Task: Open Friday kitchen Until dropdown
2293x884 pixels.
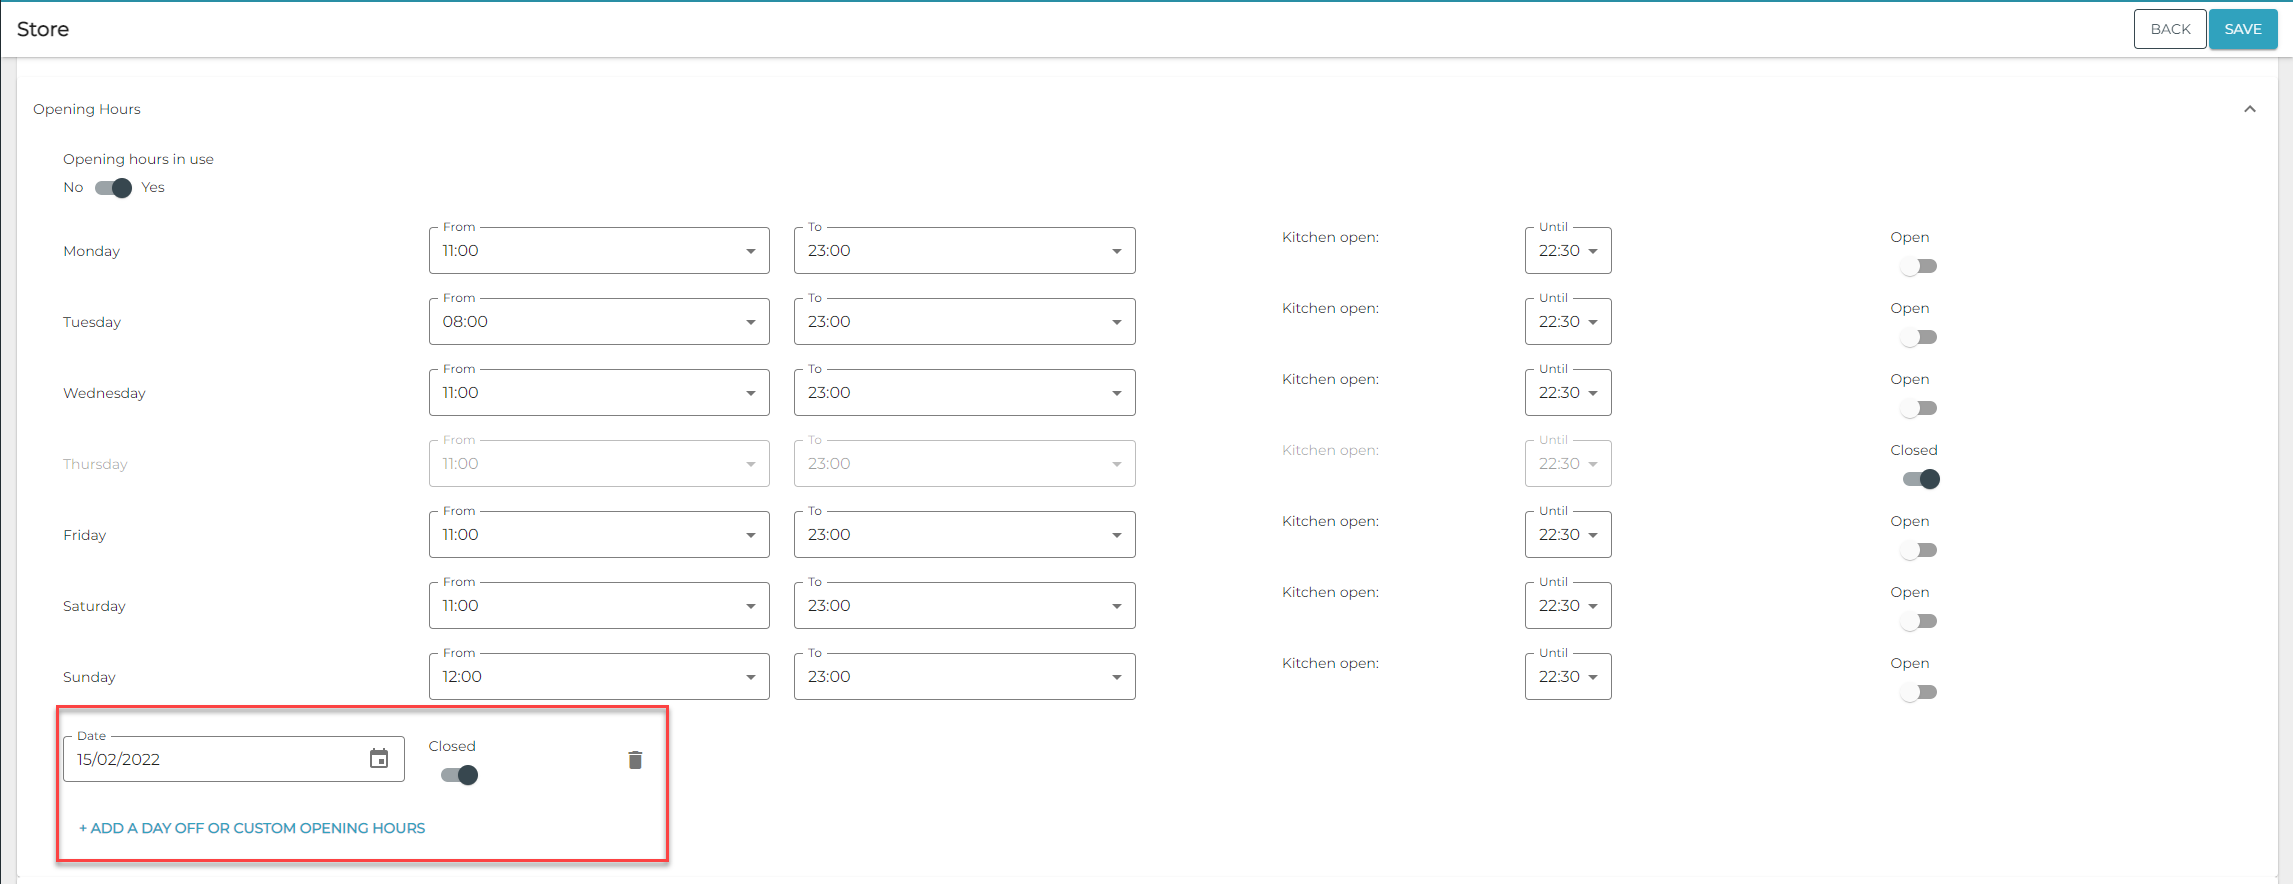Action: point(1567,535)
